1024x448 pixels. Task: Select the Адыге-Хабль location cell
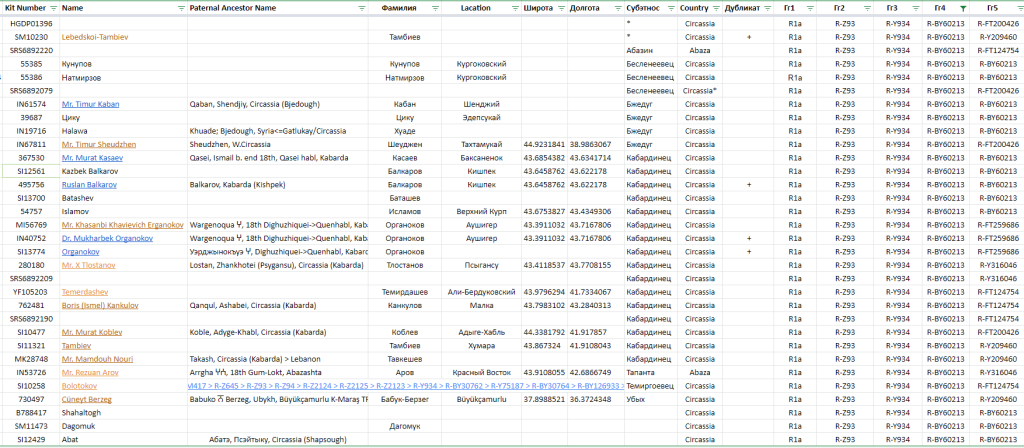(481, 332)
